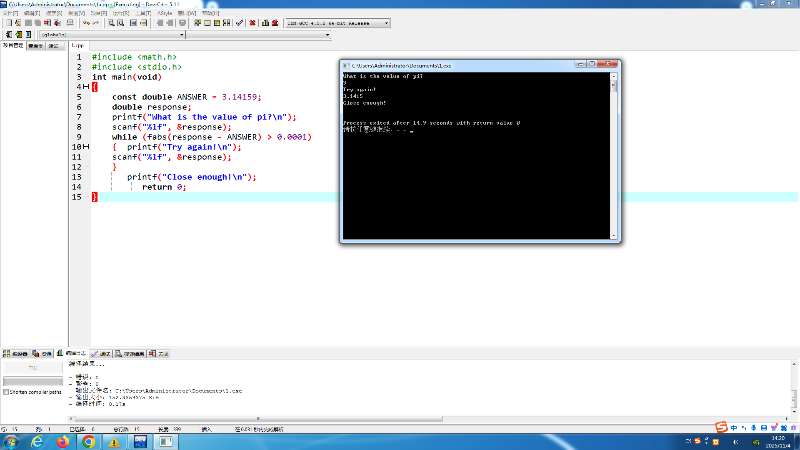Click the Delete profiling information icon
Screen dimensions: 800x450
275,23
